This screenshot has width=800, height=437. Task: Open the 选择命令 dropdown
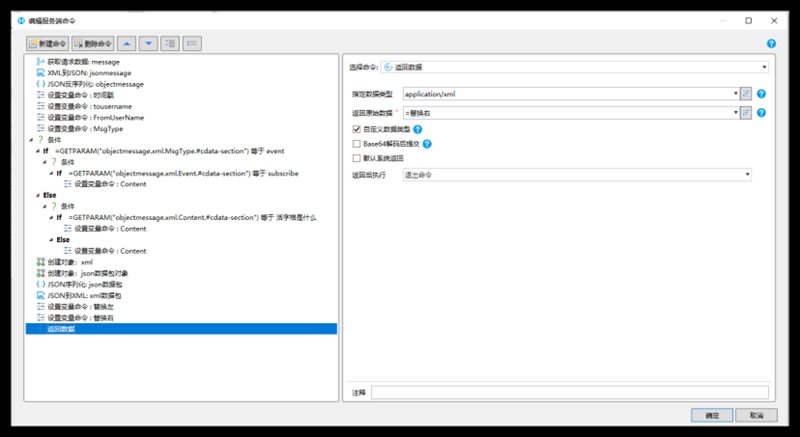574,67
